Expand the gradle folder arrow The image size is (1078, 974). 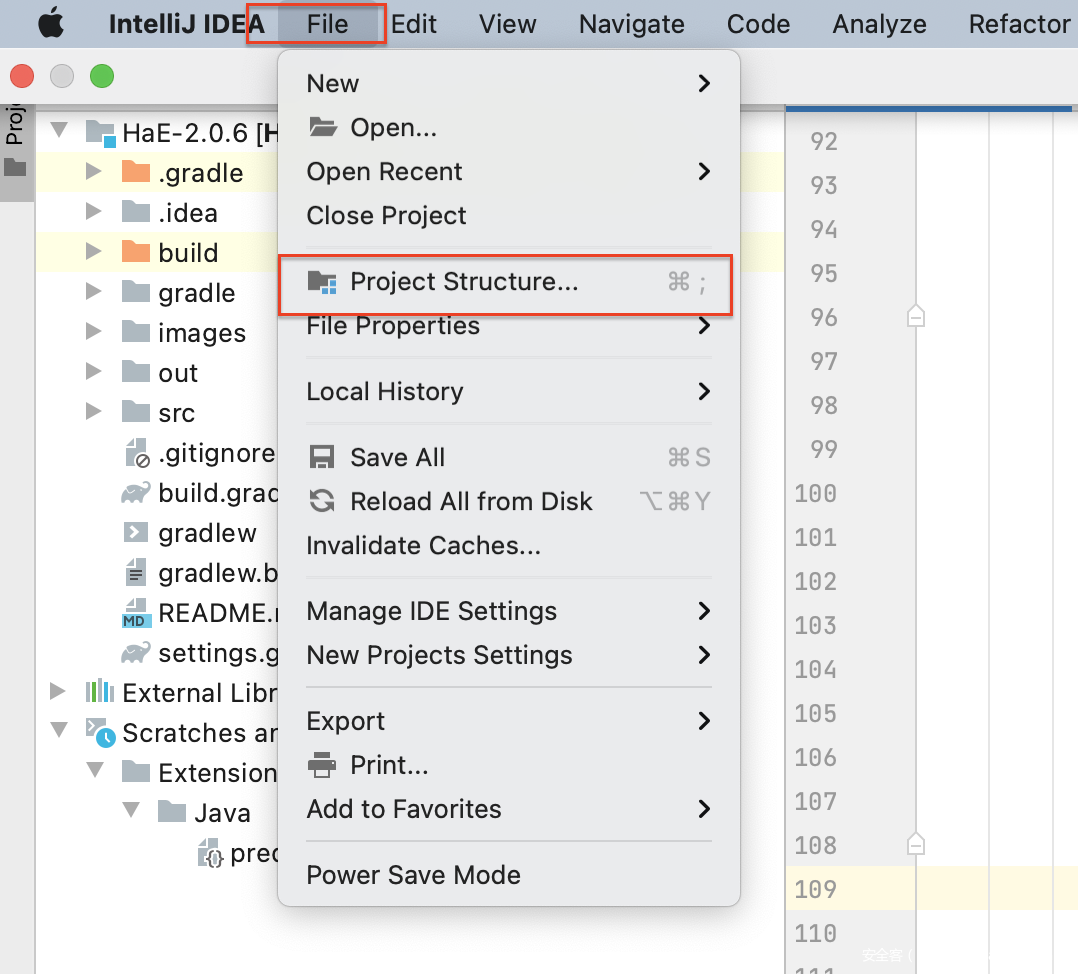(x=93, y=291)
